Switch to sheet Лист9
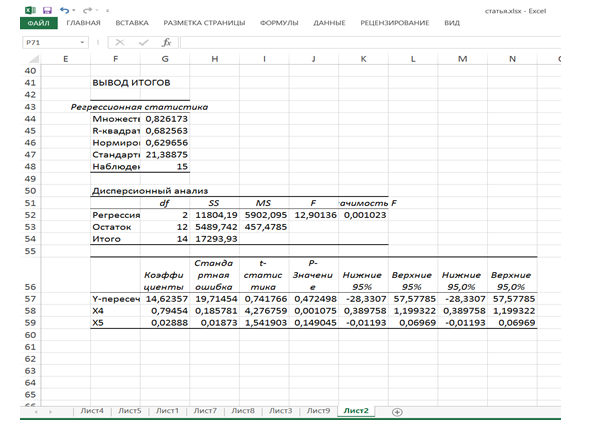 pos(318,411)
